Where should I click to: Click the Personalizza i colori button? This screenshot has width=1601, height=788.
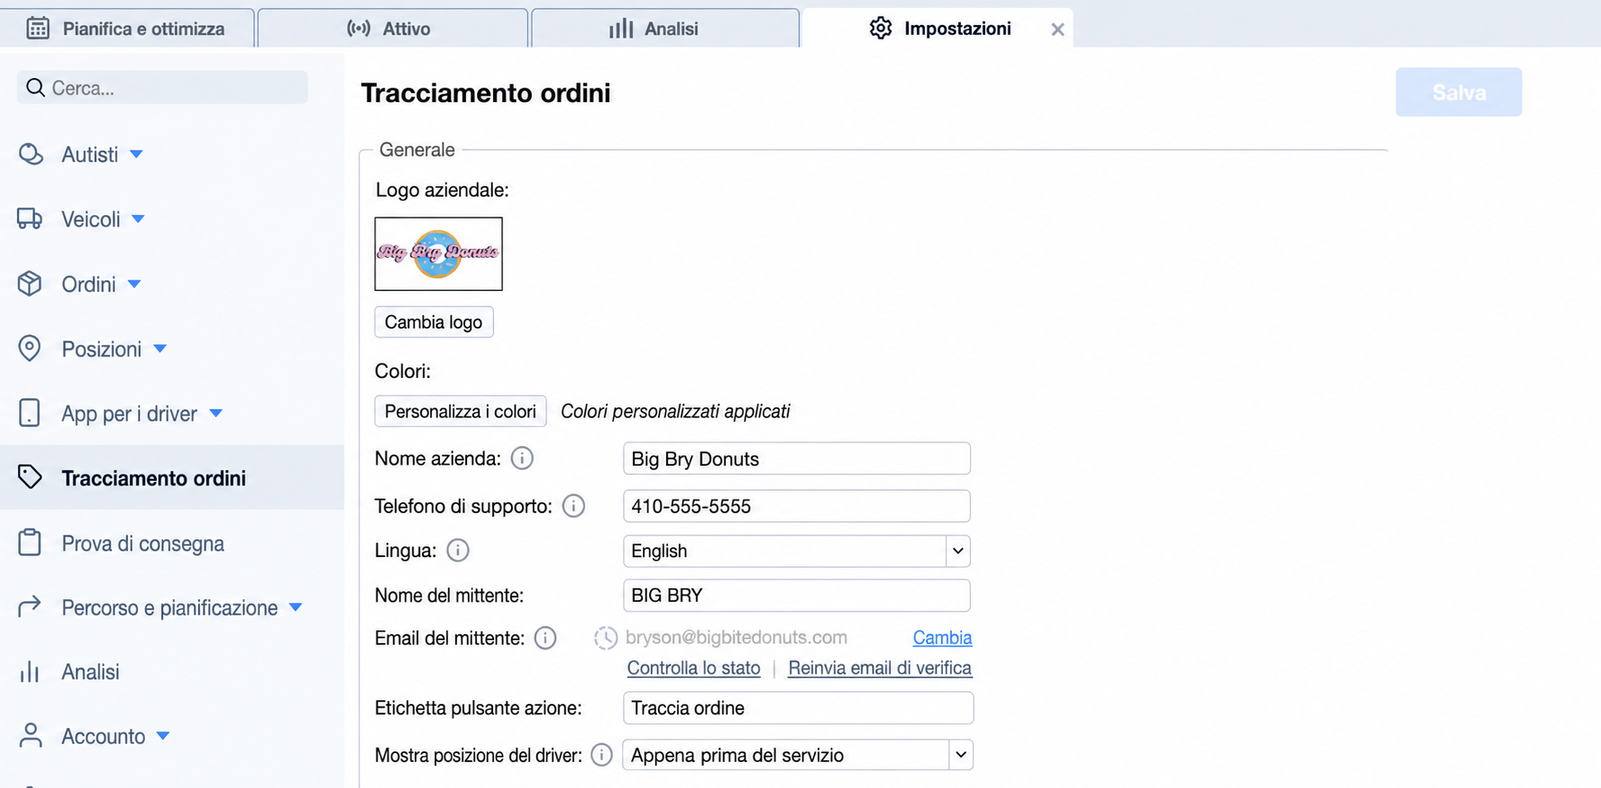460,411
